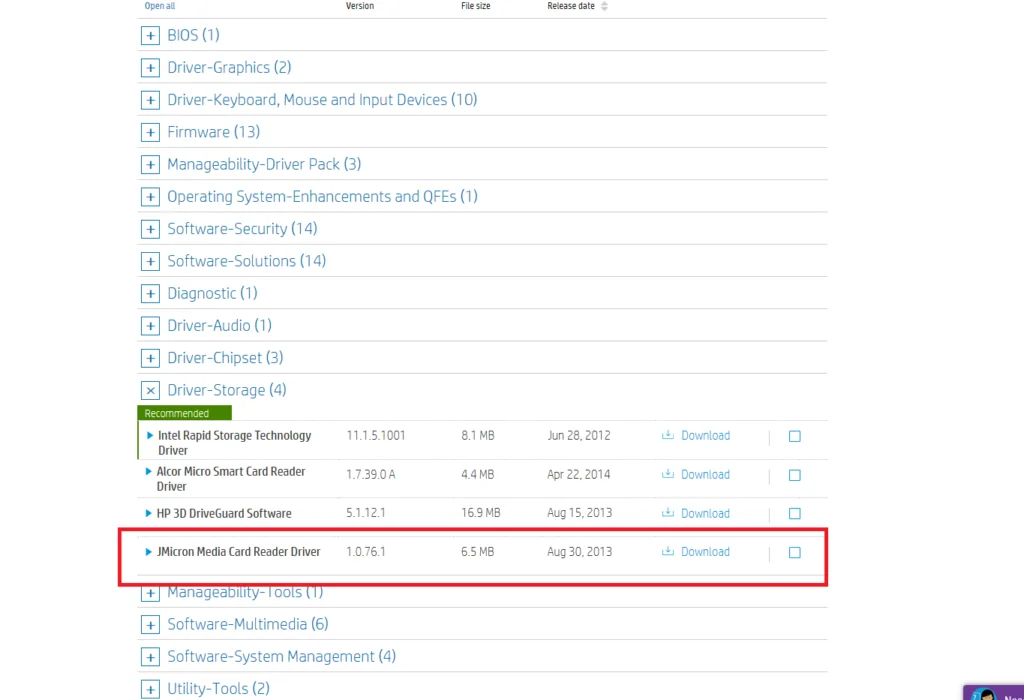Expand Driver-Chipset (3) plus icon
The width and height of the screenshot is (1024, 700).
coord(150,358)
